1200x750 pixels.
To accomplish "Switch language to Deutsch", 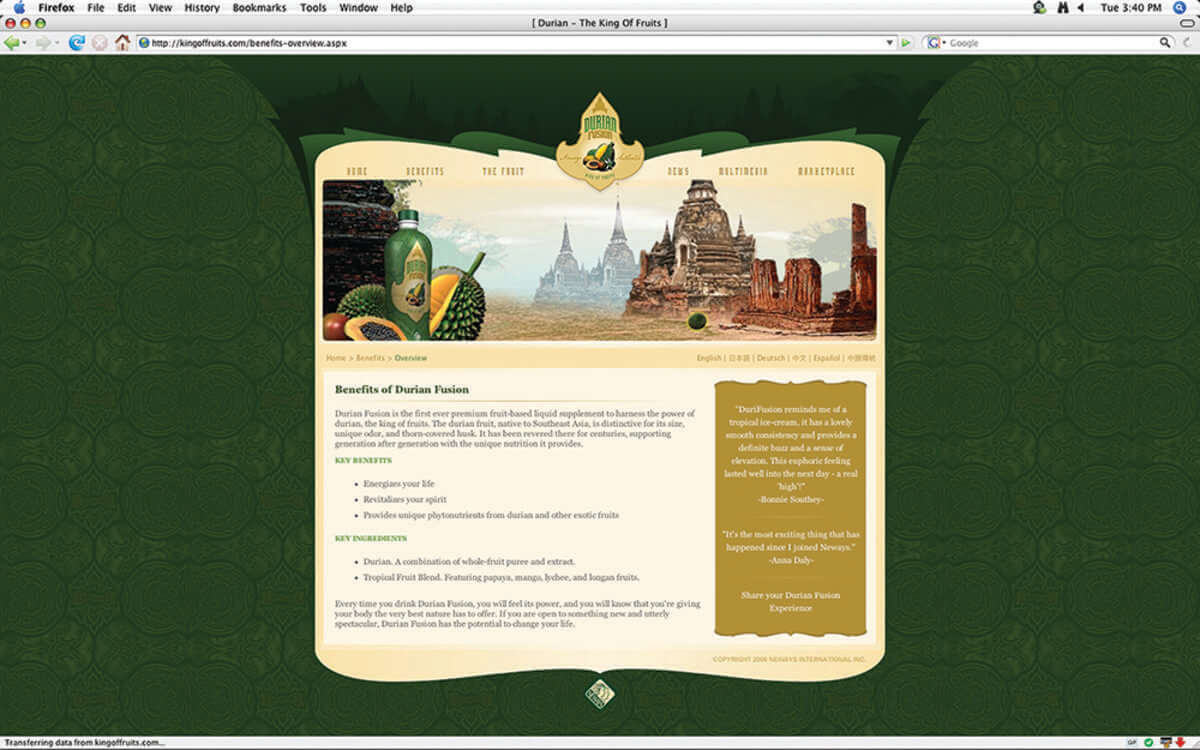I will (771, 358).
